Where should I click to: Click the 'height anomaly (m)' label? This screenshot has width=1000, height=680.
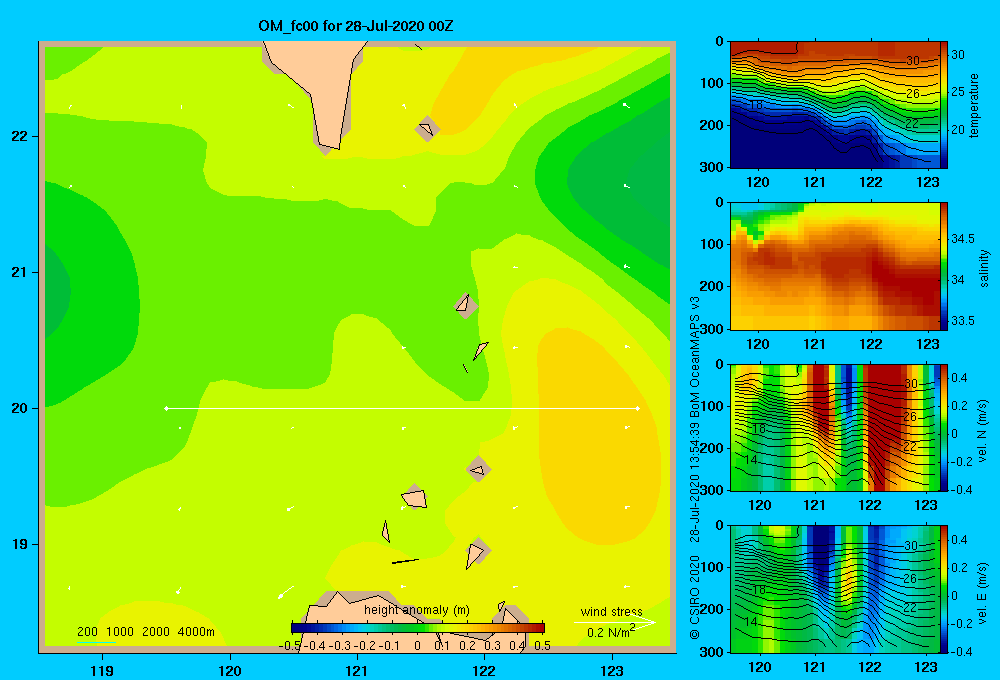point(416,610)
